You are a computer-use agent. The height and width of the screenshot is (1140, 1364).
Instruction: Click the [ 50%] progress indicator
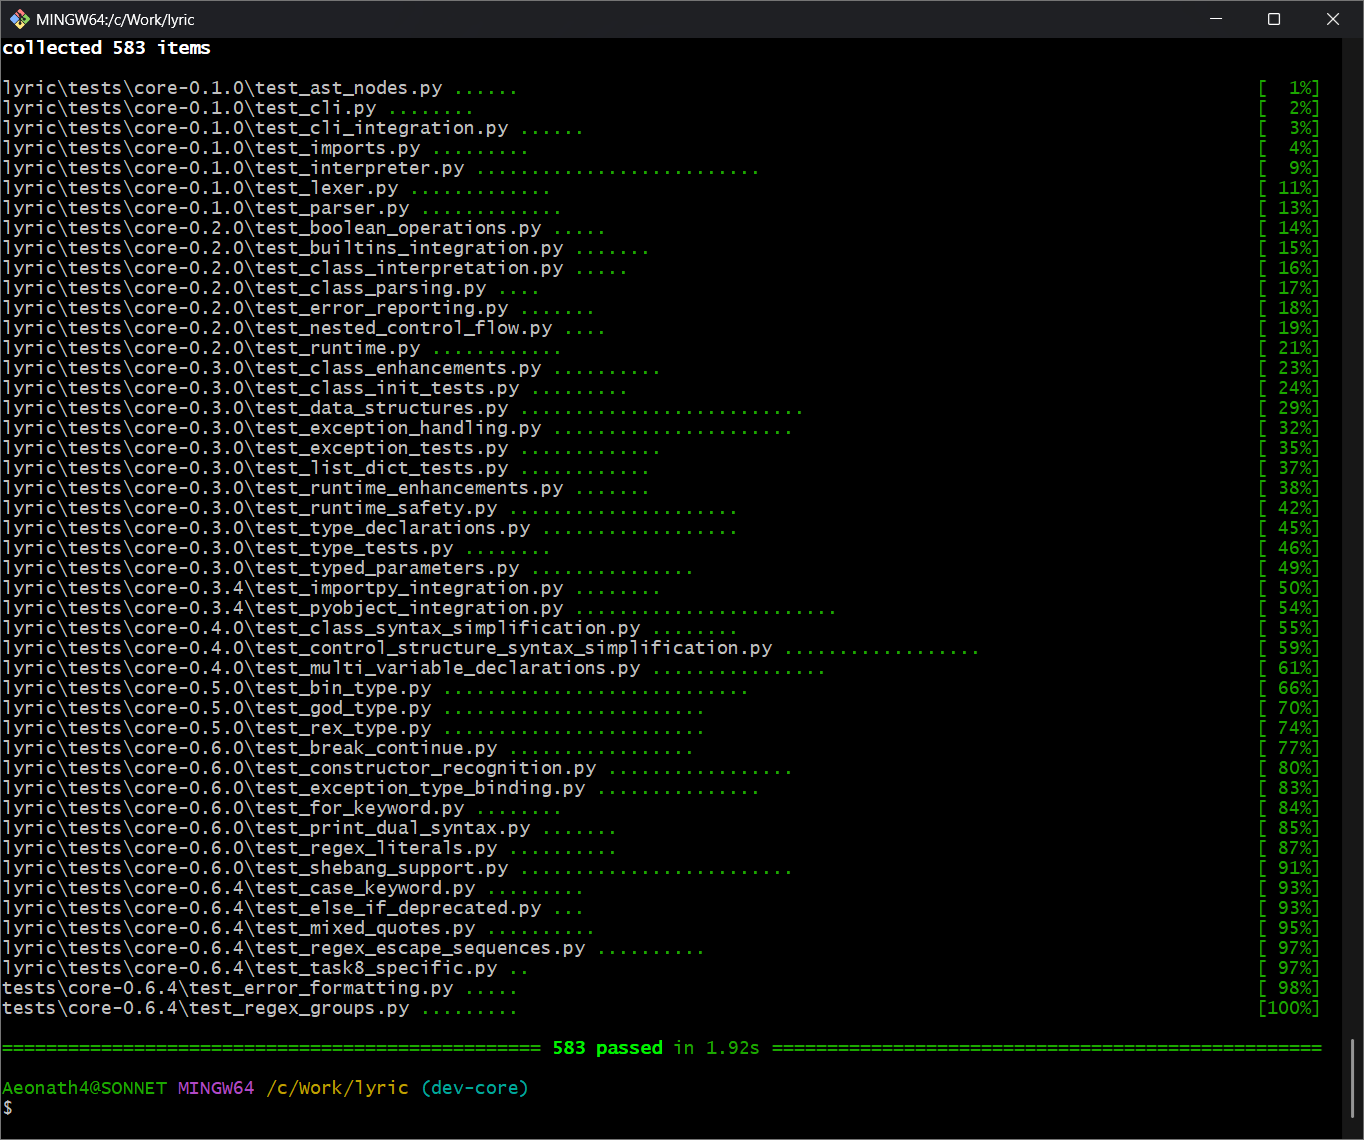[1289, 588]
